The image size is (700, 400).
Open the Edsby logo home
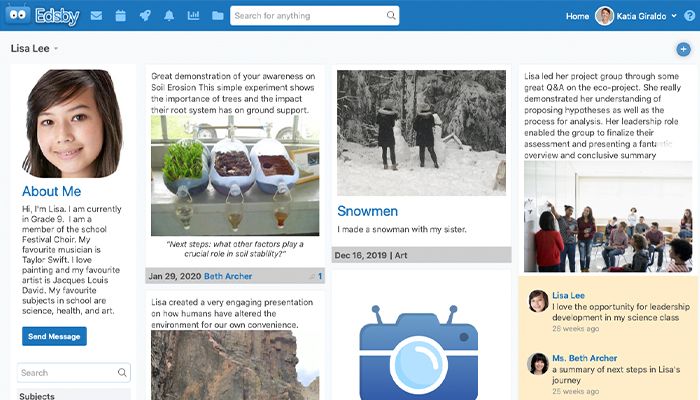click(42, 15)
